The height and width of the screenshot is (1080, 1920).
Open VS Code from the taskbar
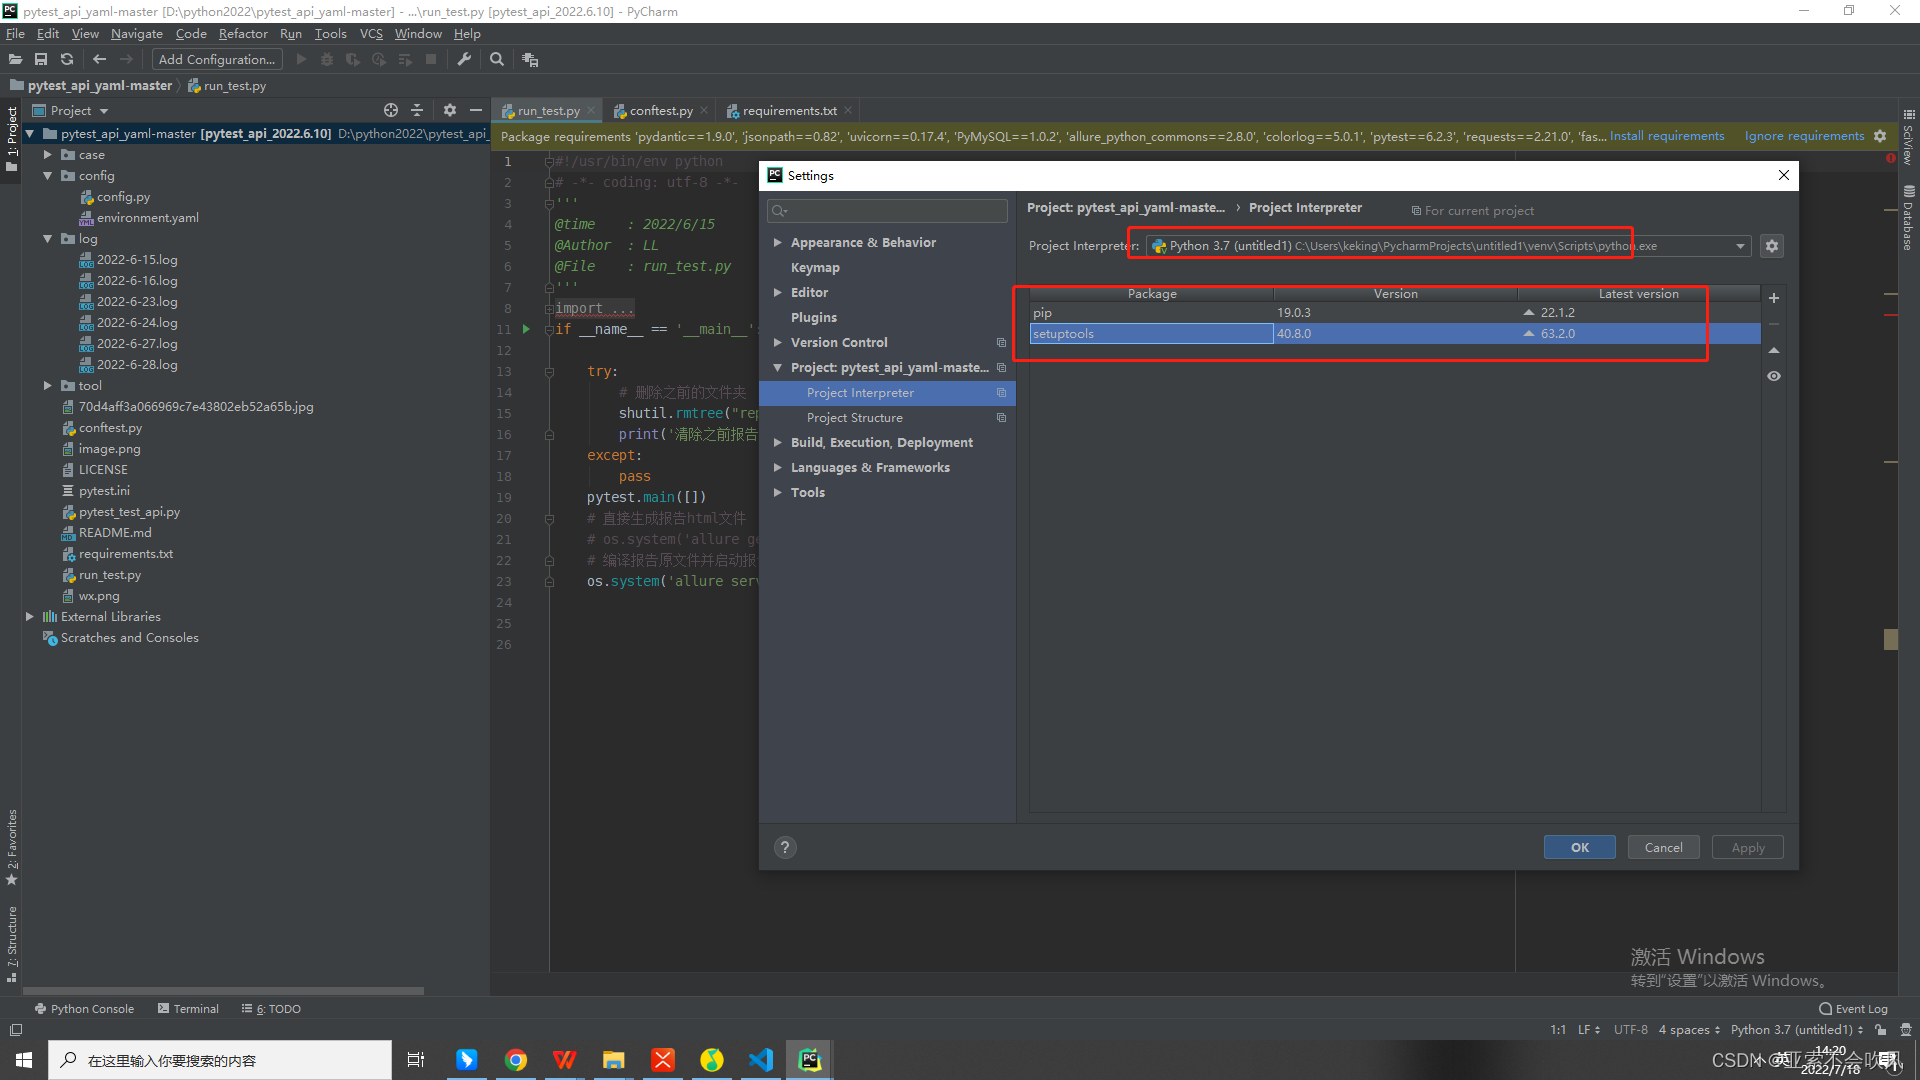pyautogui.click(x=761, y=1060)
